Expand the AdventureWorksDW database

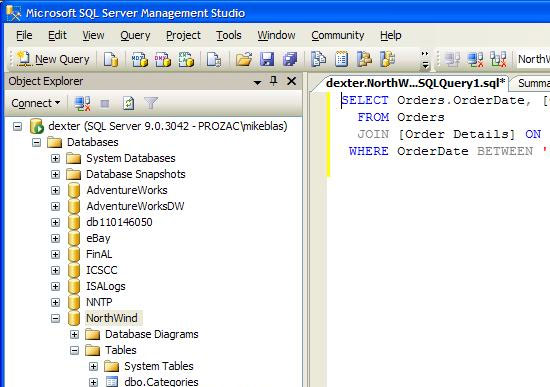click(55, 206)
